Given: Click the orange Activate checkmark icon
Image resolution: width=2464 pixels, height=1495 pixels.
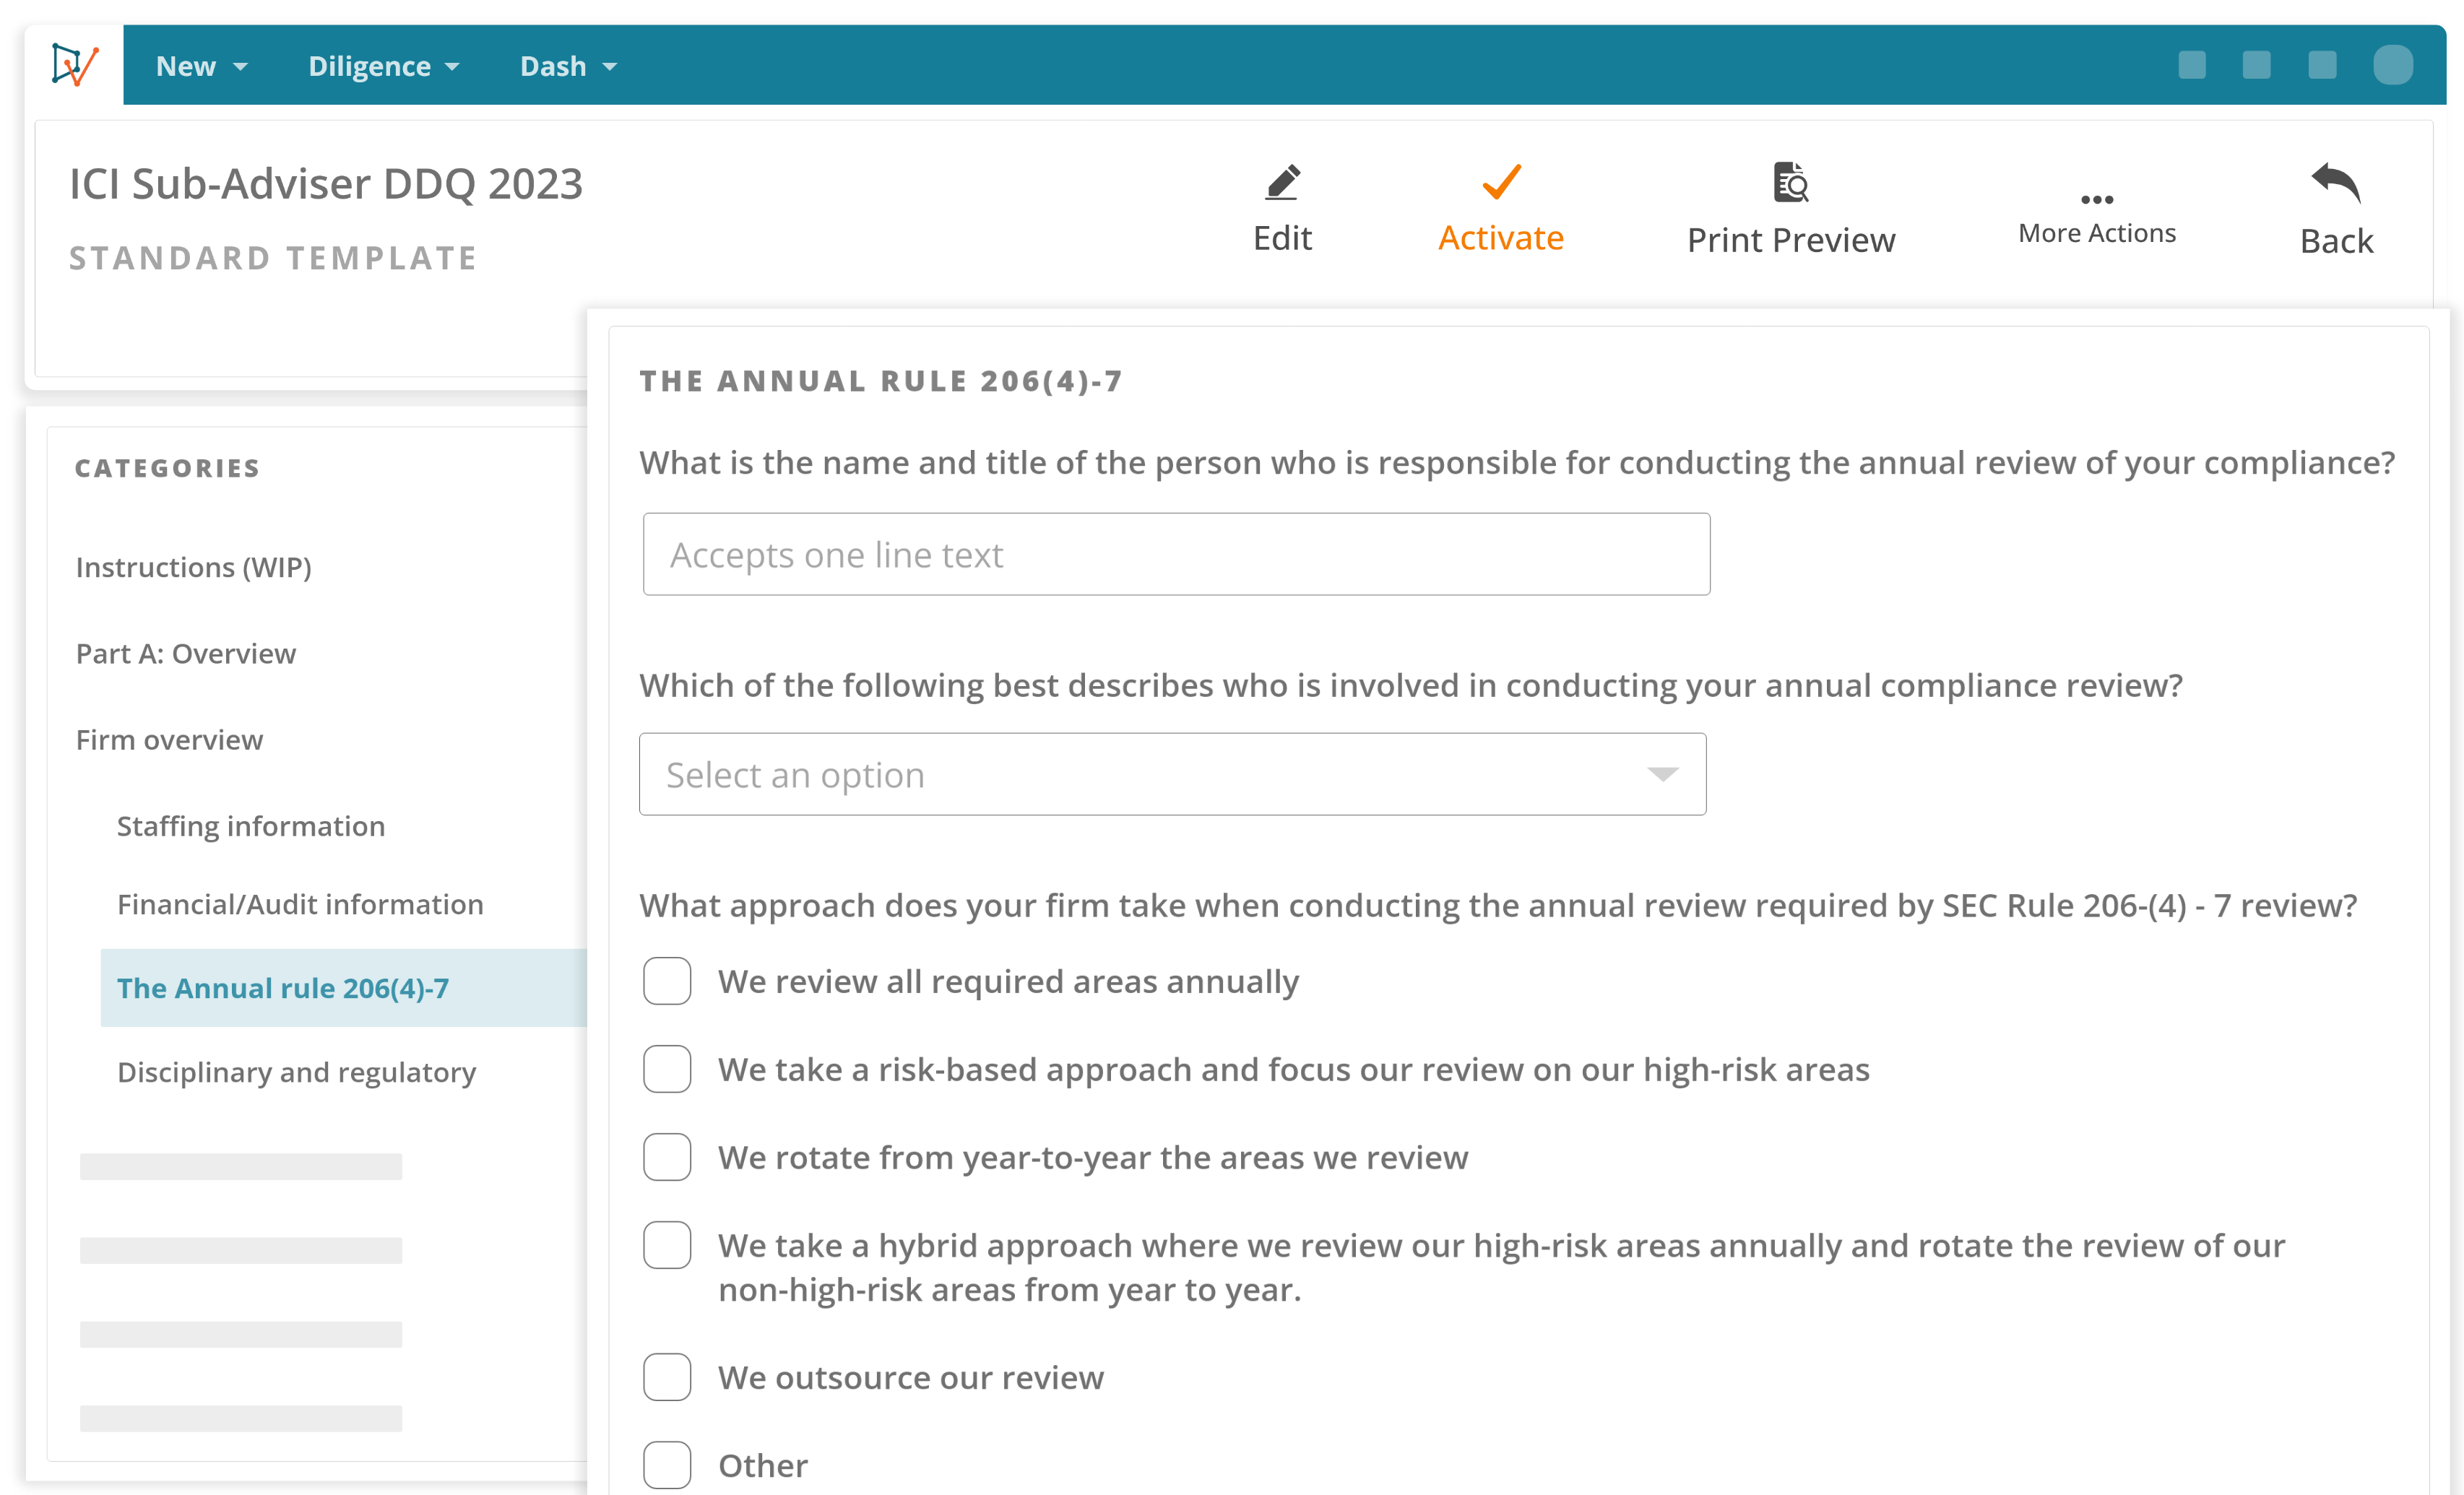Looking at the screenshot, I should coord(1500,183).
